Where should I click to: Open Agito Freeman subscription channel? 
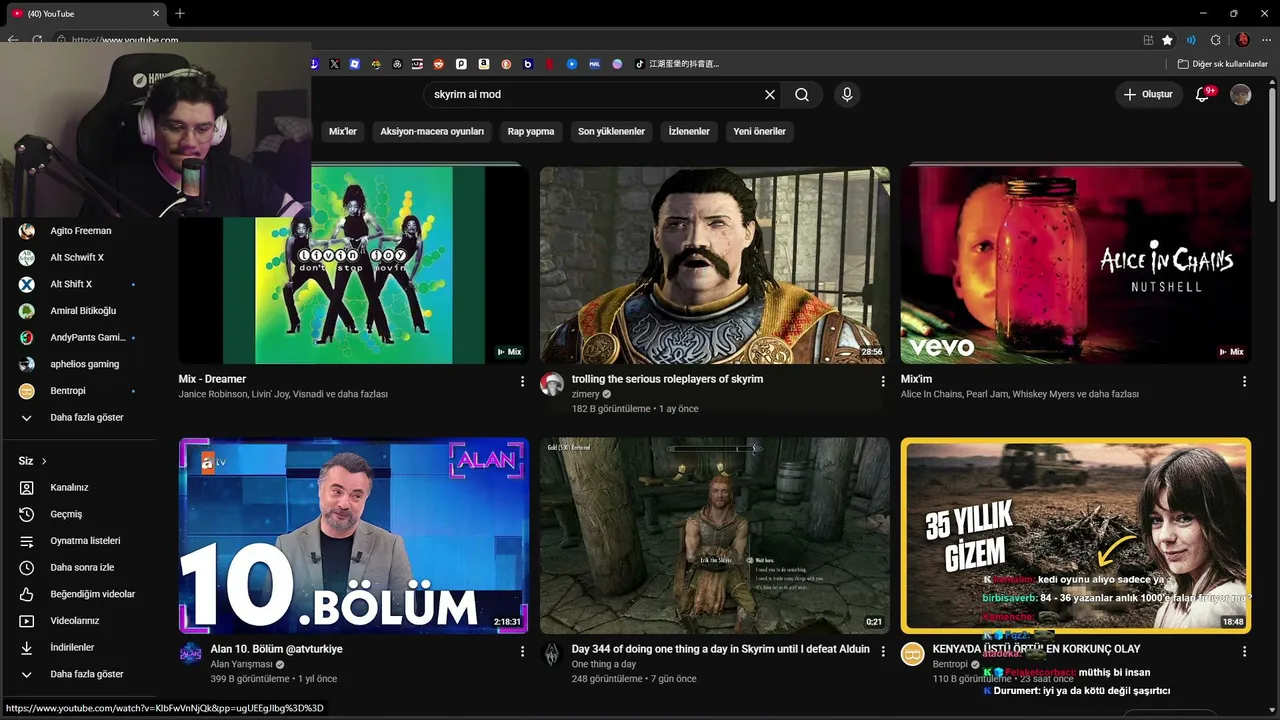coord(78,231)
